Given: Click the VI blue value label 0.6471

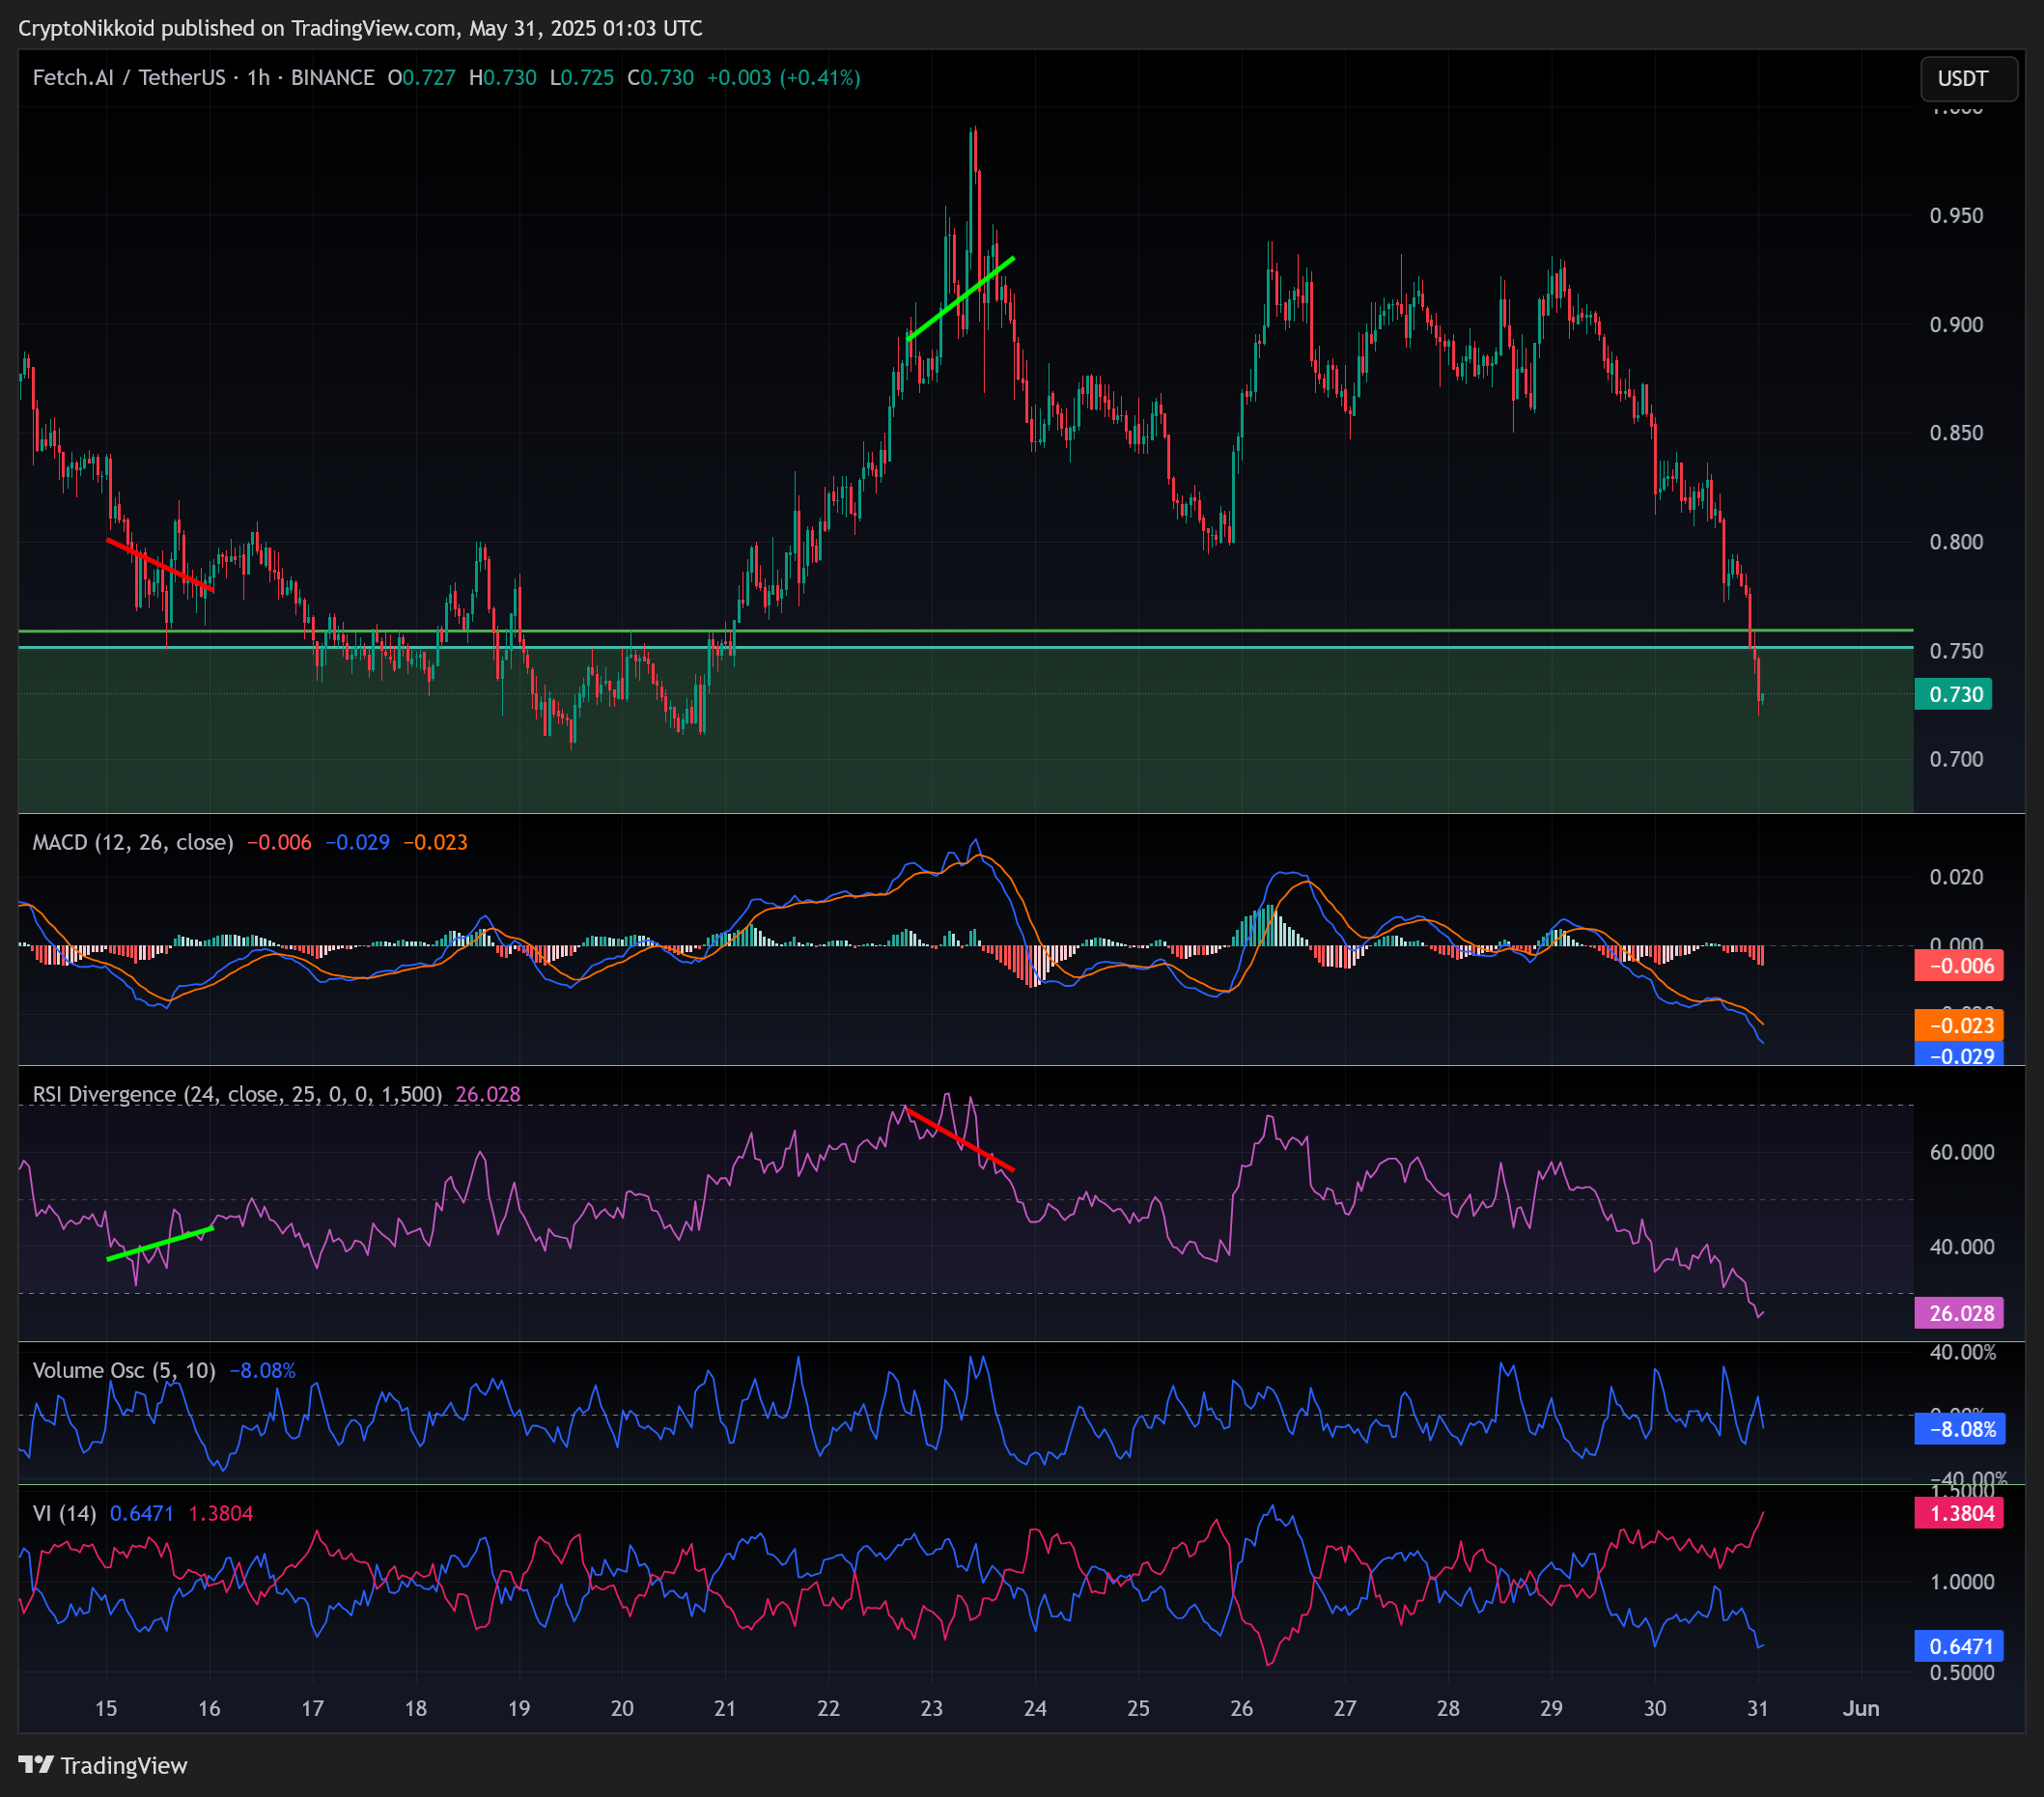Looking at the screenshot, I should point(1958,1646).
